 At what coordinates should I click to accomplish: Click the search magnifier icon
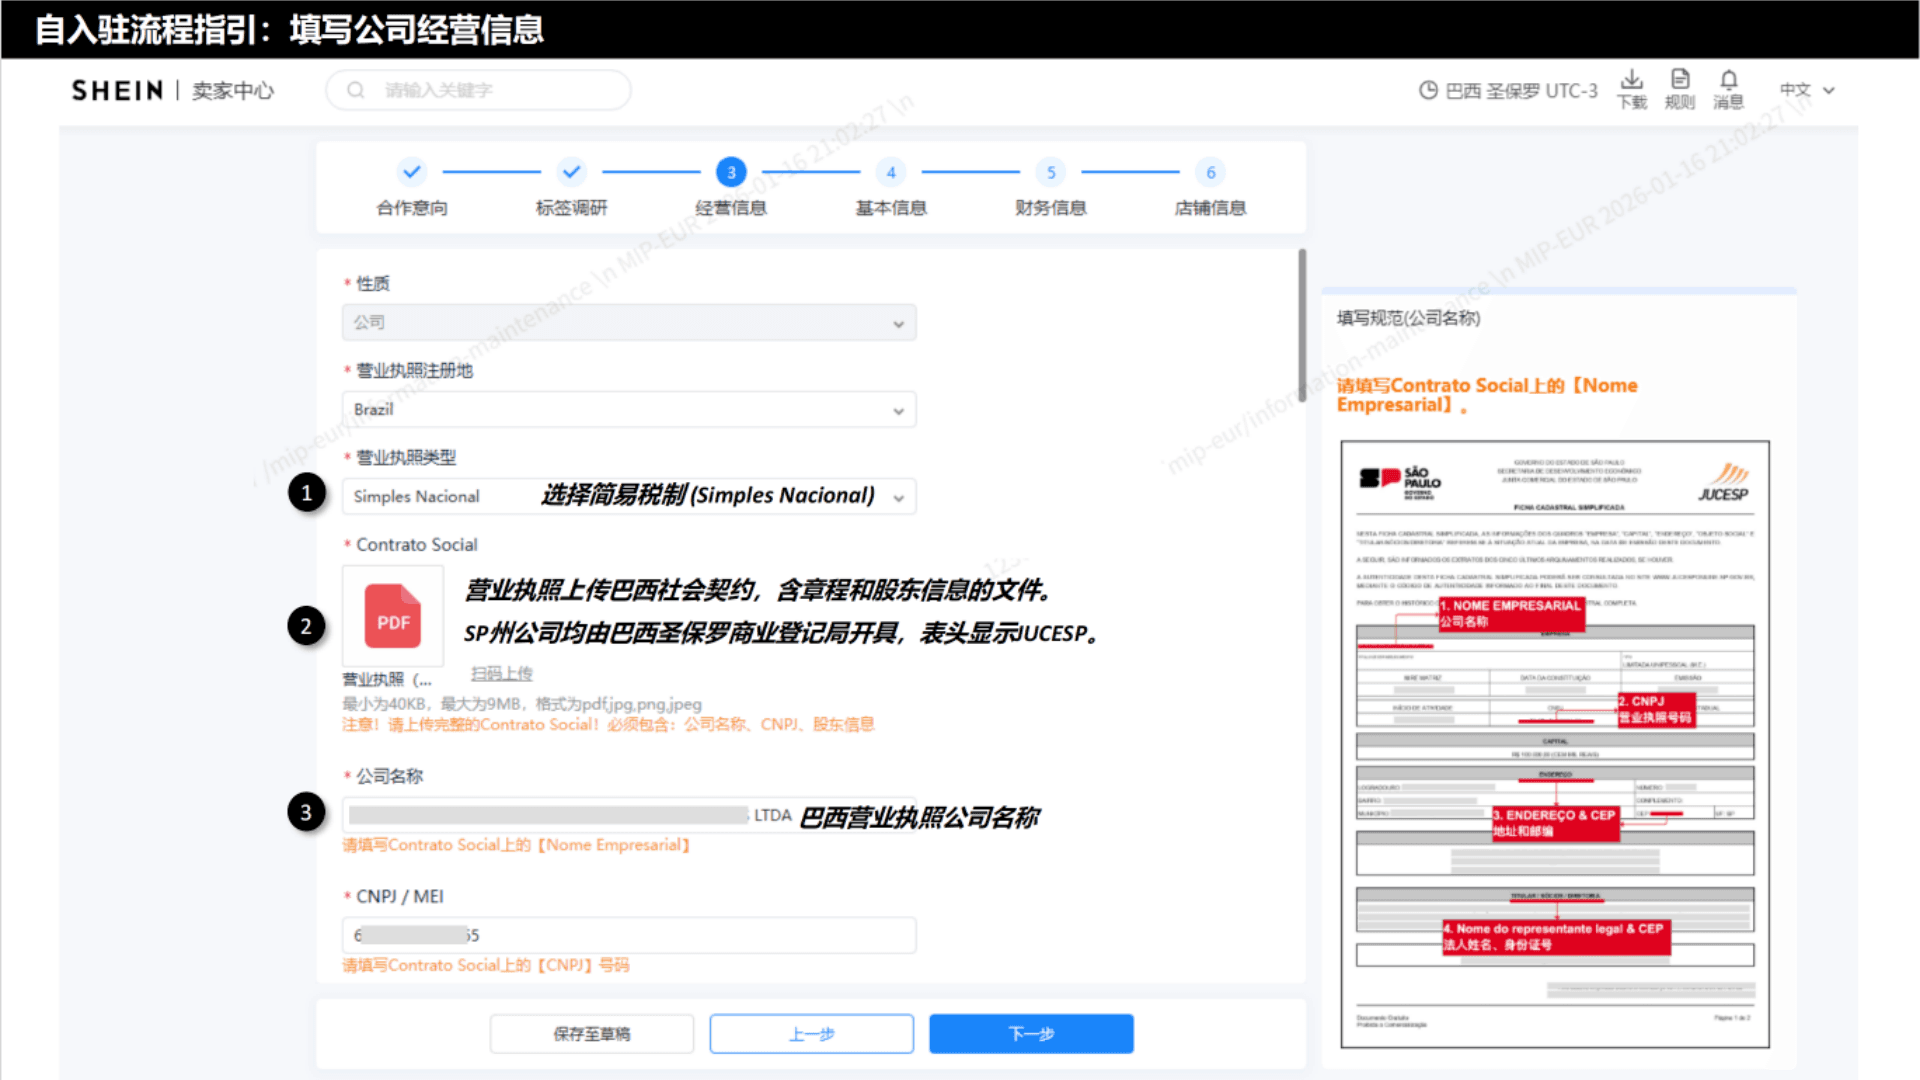tap(355, 90)
